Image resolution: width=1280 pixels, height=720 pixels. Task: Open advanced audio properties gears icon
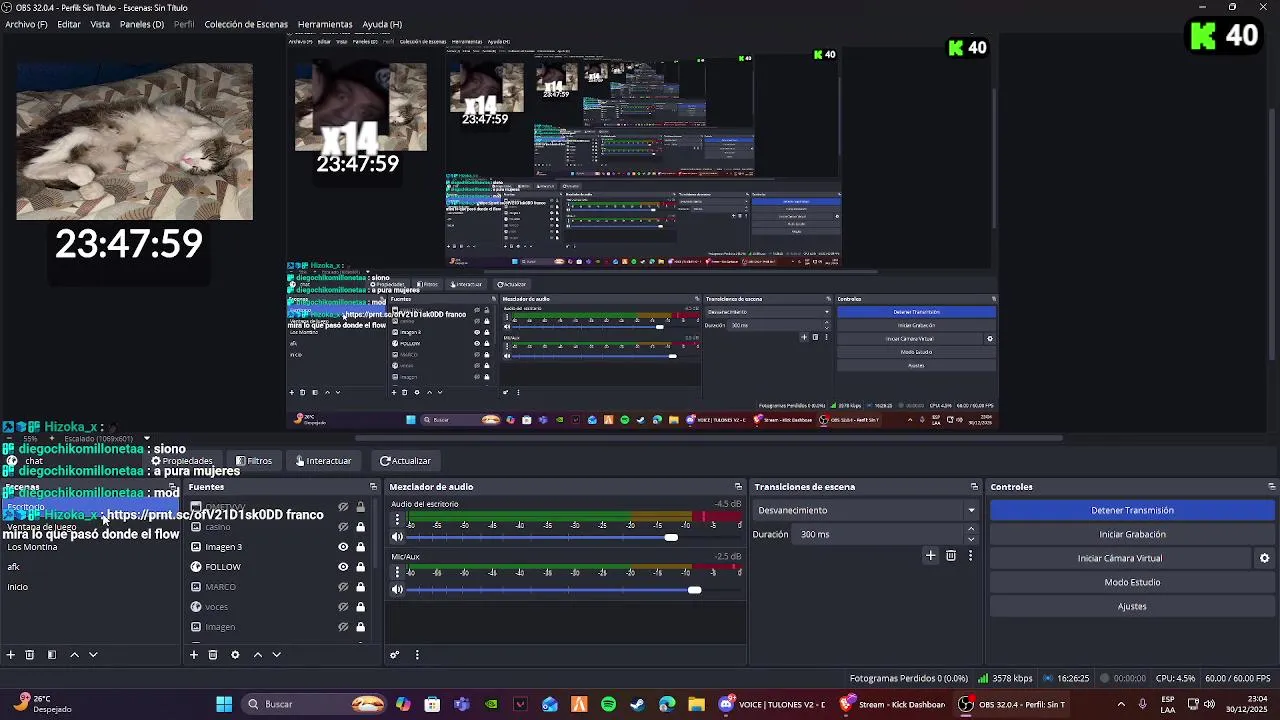click(x=395, y=655)
